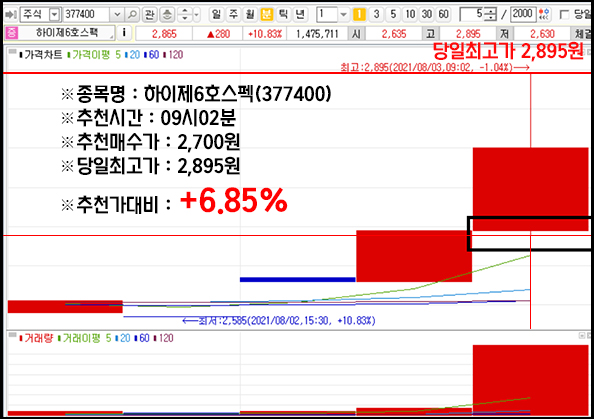Select the 60 minute interval tab
Image resolution: width=594 pixels, height=419 pixels.
point(444,15)
